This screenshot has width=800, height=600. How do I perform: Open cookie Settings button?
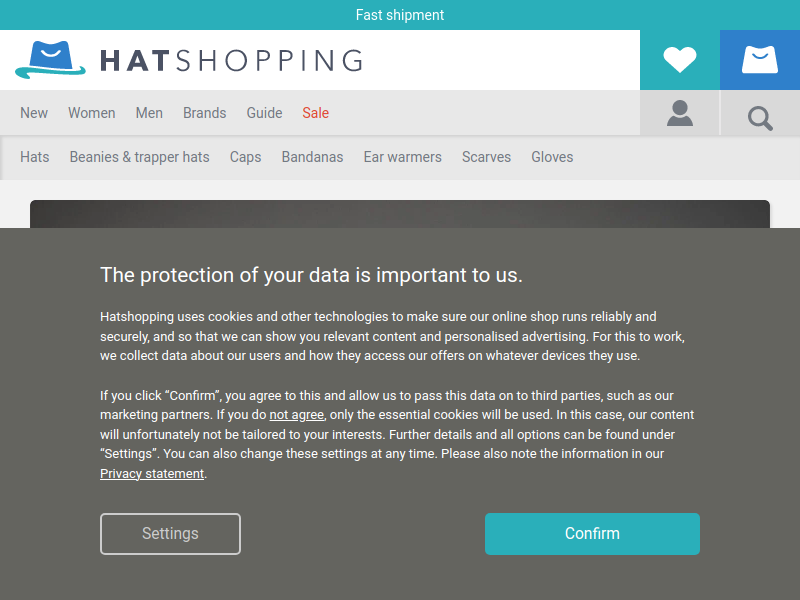tap(170, 534)
